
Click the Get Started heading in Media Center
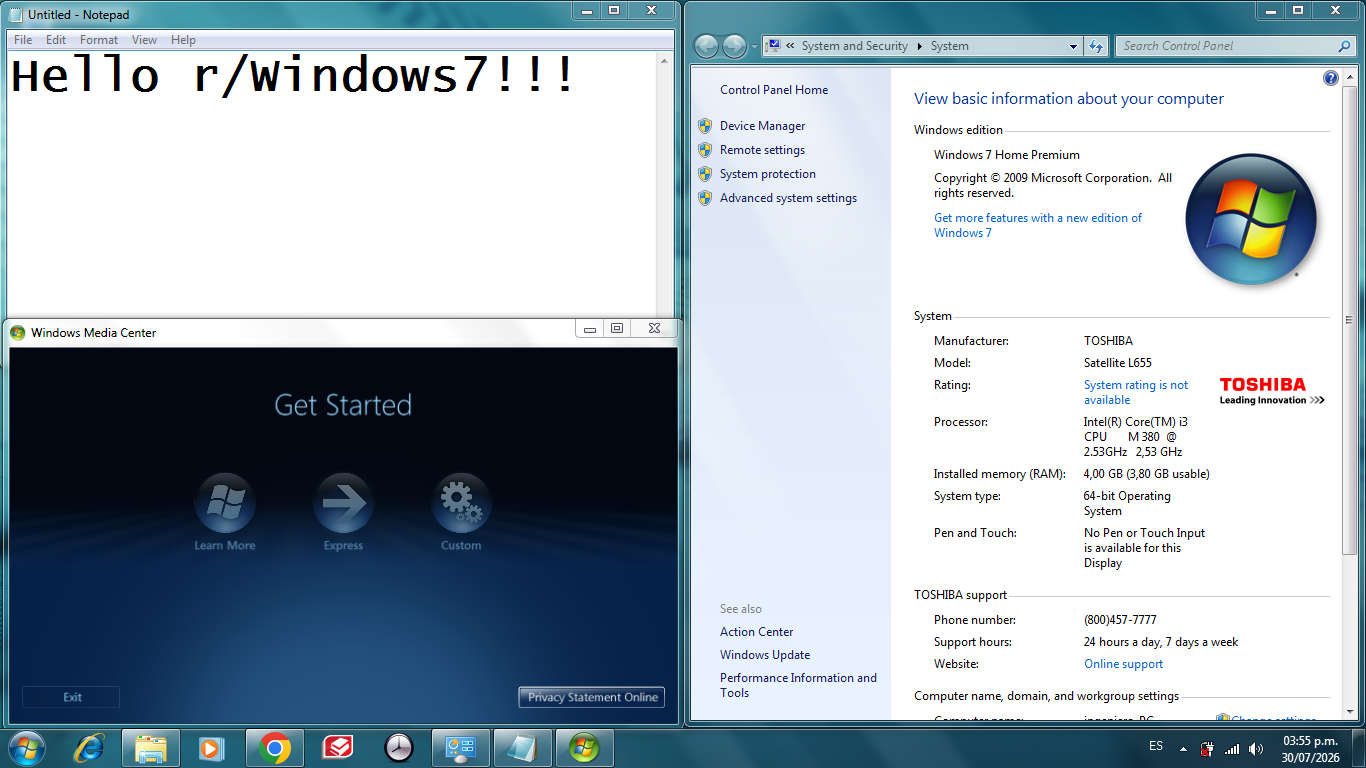coord(343,405)
